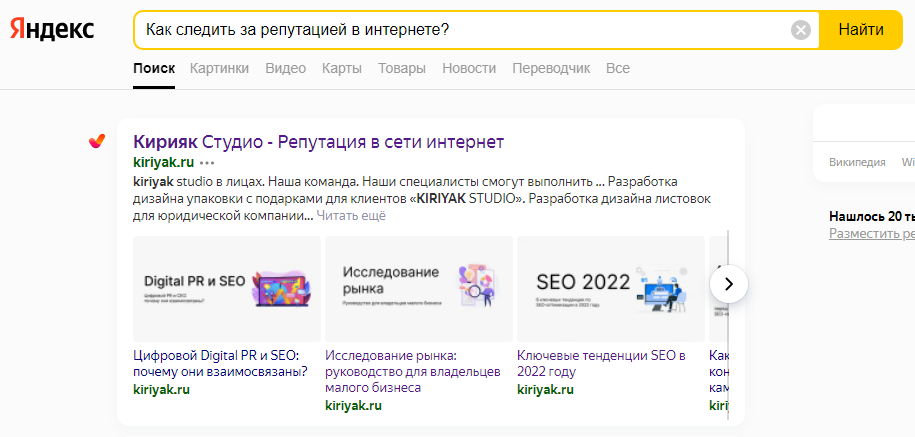Open the Товары tab

(401, 68)
